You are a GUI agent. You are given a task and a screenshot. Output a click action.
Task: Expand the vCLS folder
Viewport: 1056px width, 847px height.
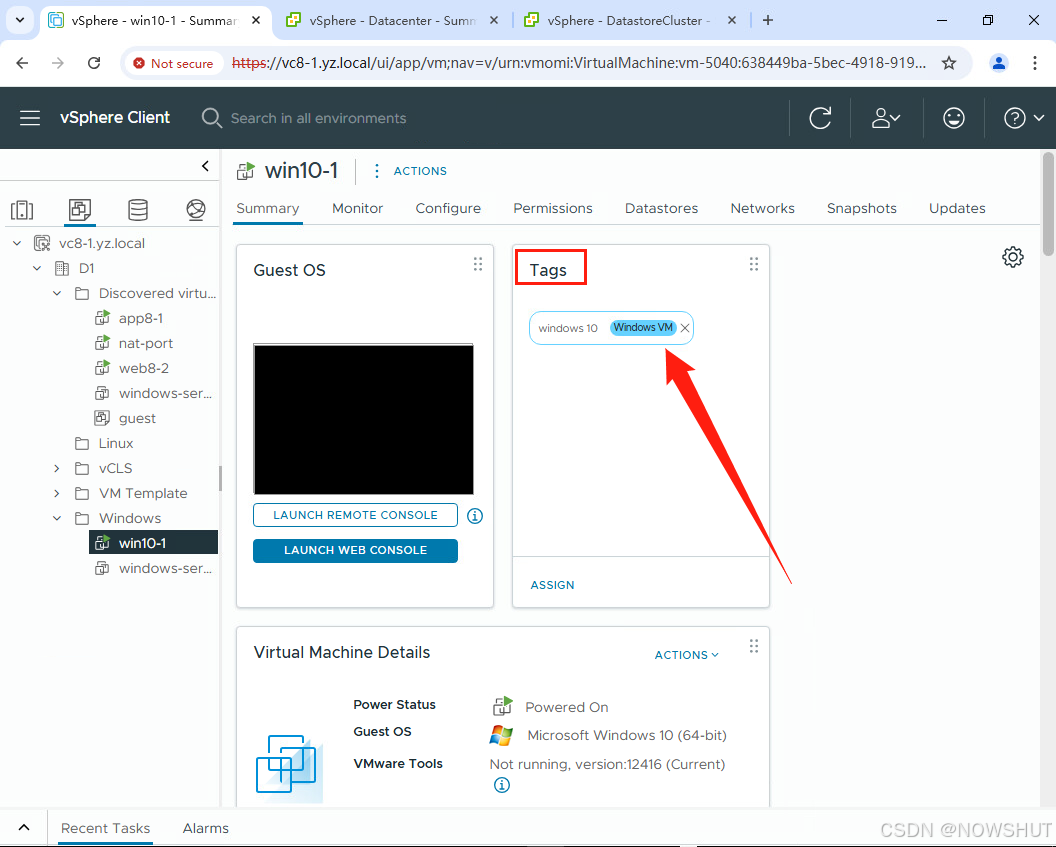(x=57, y=468)
